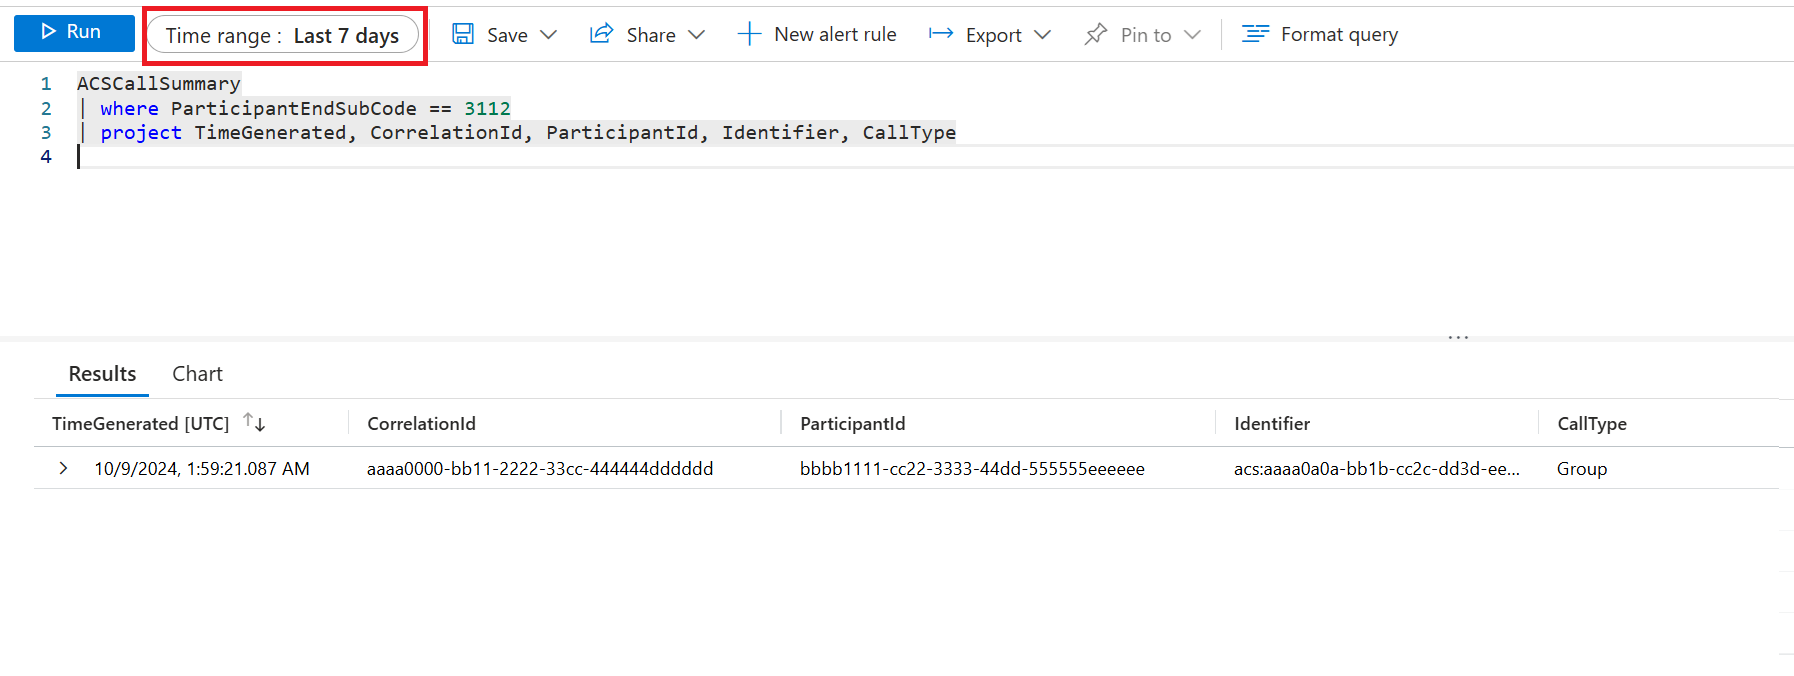Click the Format query lines icon
1794x676 pixels.
tap(1255, 35)
